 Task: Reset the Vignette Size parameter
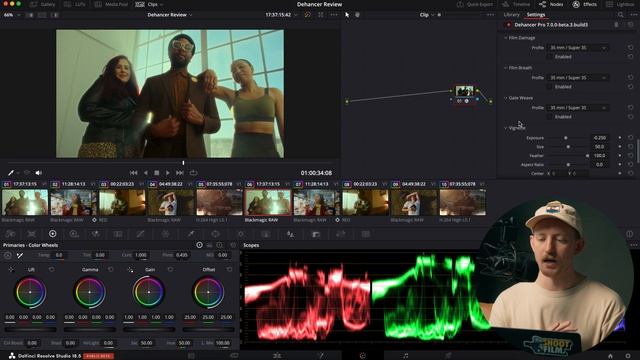click(631, 147)
